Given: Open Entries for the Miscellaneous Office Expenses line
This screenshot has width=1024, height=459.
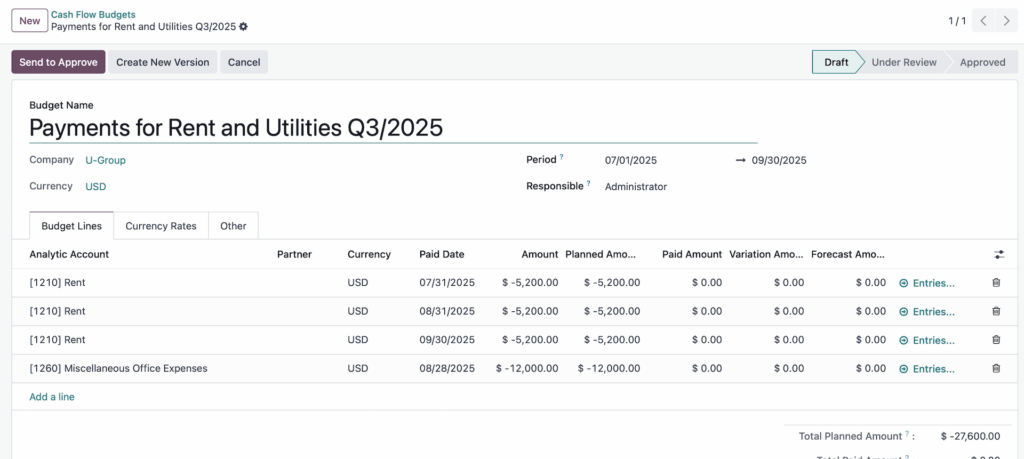Looking at the screenshot, I should [x=927, y=369].
